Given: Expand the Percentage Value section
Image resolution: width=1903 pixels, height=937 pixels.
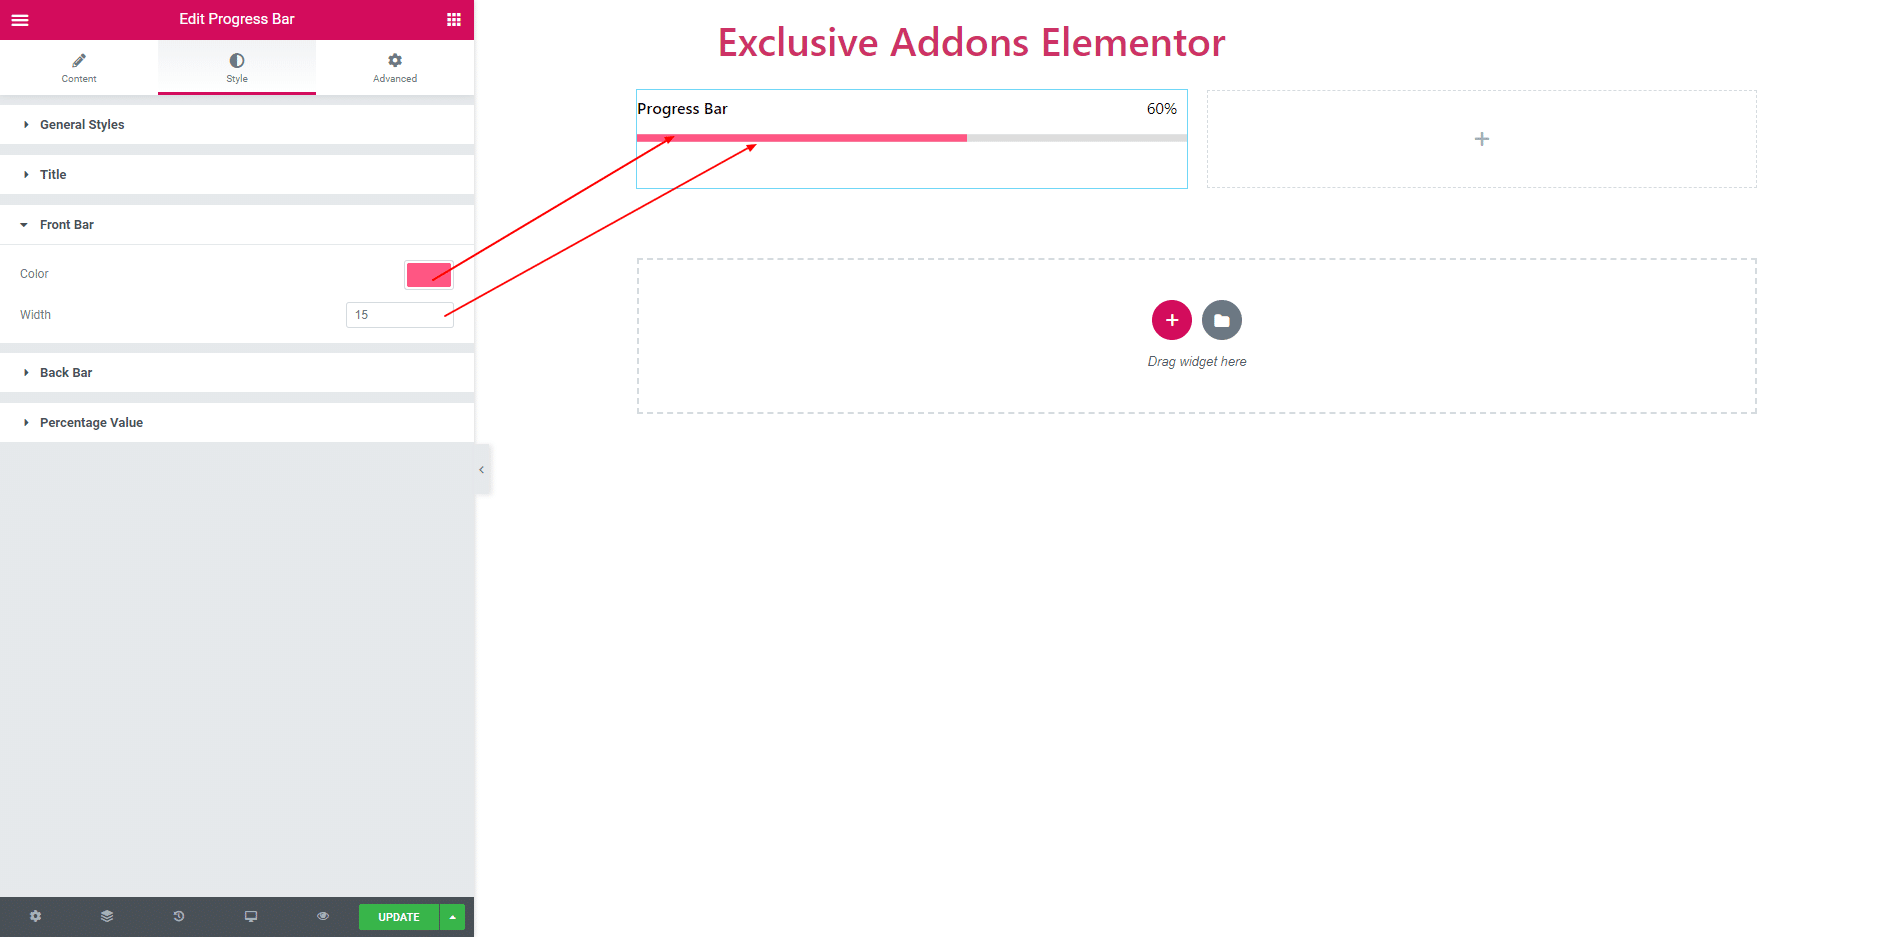Looking at the screenshot, I should pyautogui.click(x=237, y=423).
